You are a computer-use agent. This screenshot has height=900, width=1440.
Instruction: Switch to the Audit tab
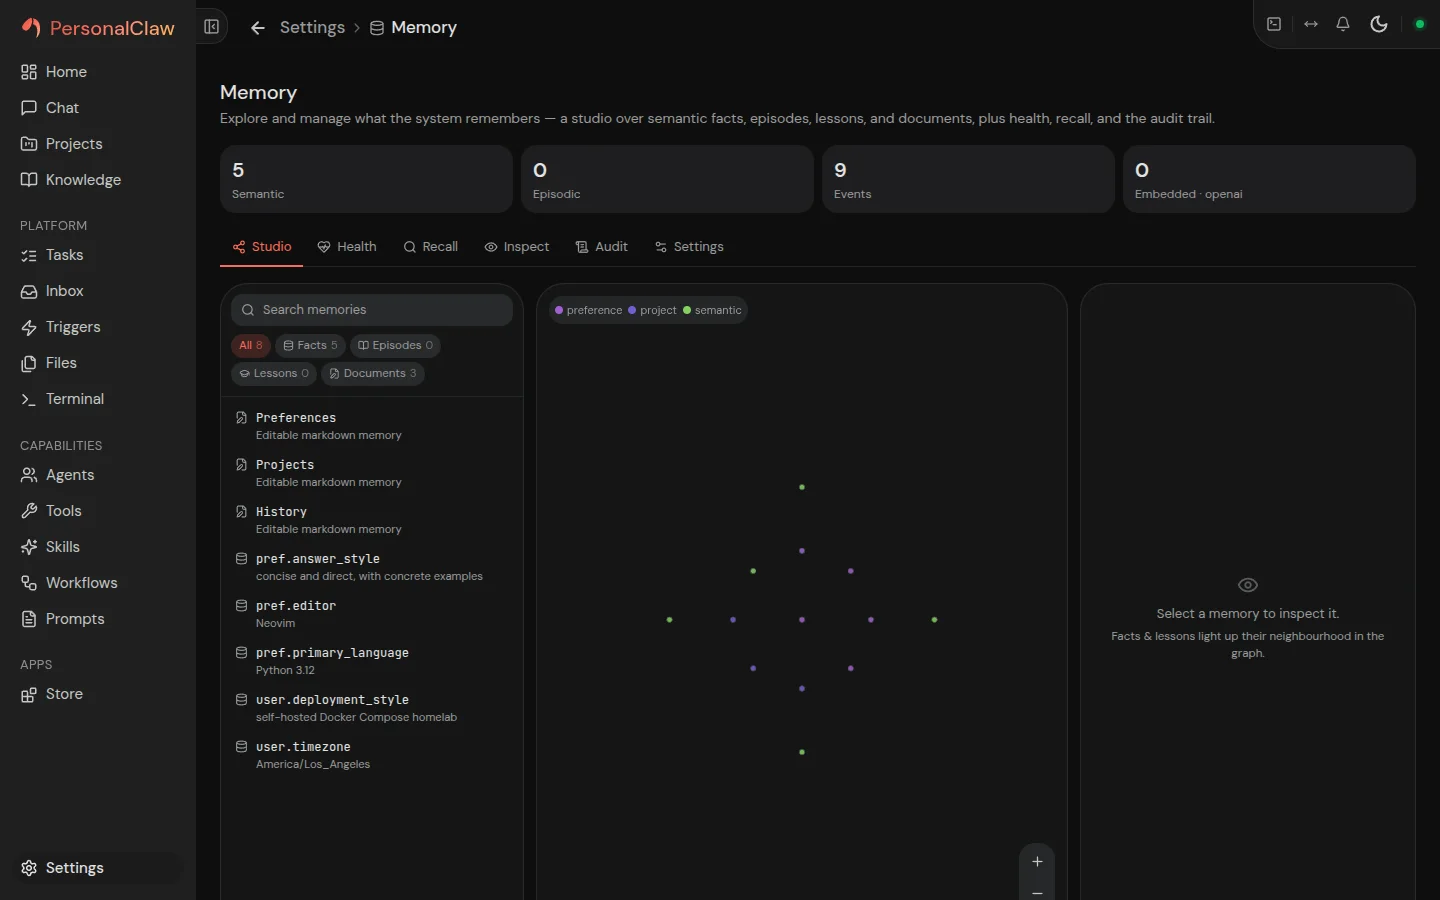(x=602, y=247)
